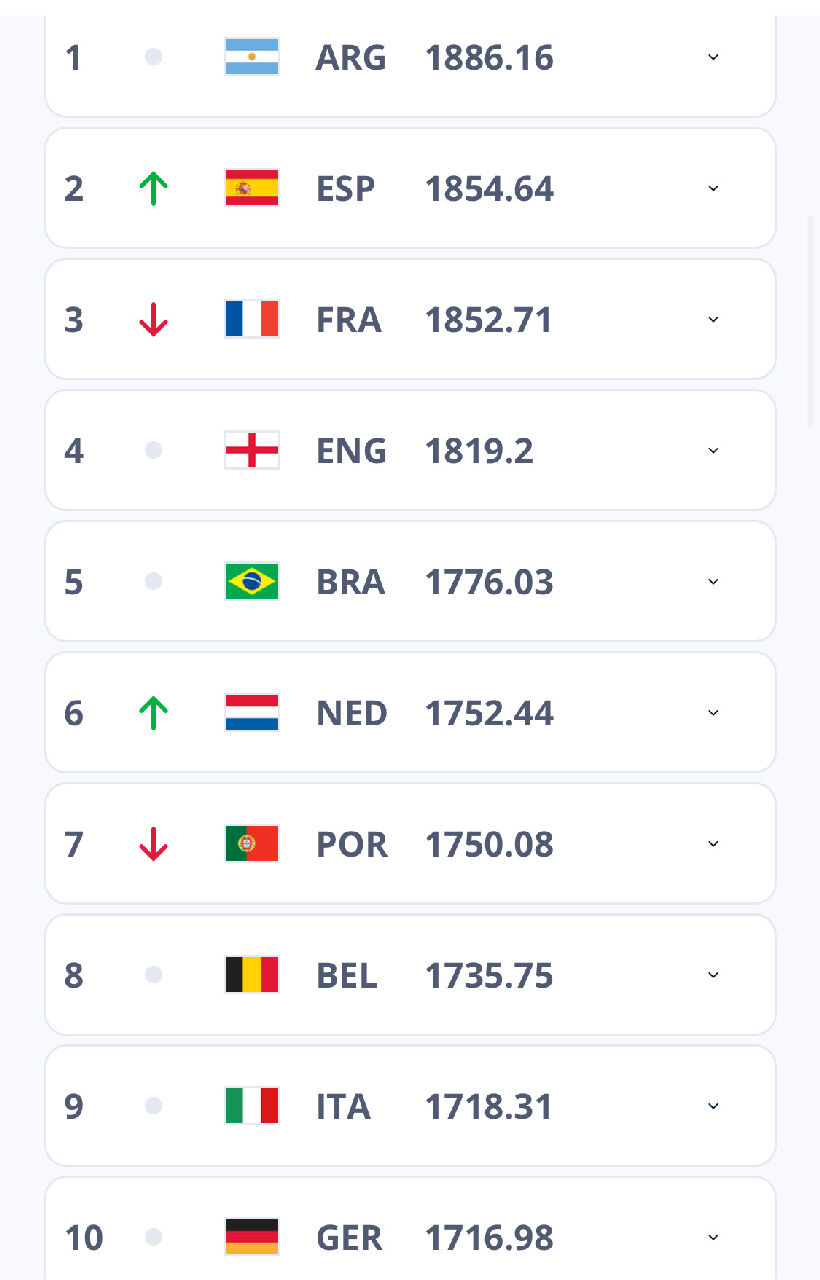
Task: Click the vertical scrollbar on right edge
Action: [x=811, y=320]
